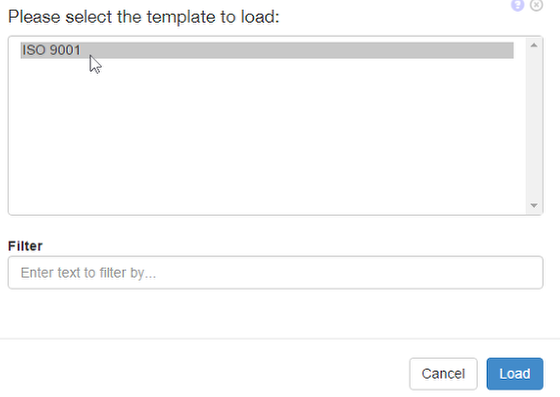Image resolution: width=560 pixels, height=397 pixels.
Task: Click the 'Enter text to filter by...' placeholder
Action: 88,273
